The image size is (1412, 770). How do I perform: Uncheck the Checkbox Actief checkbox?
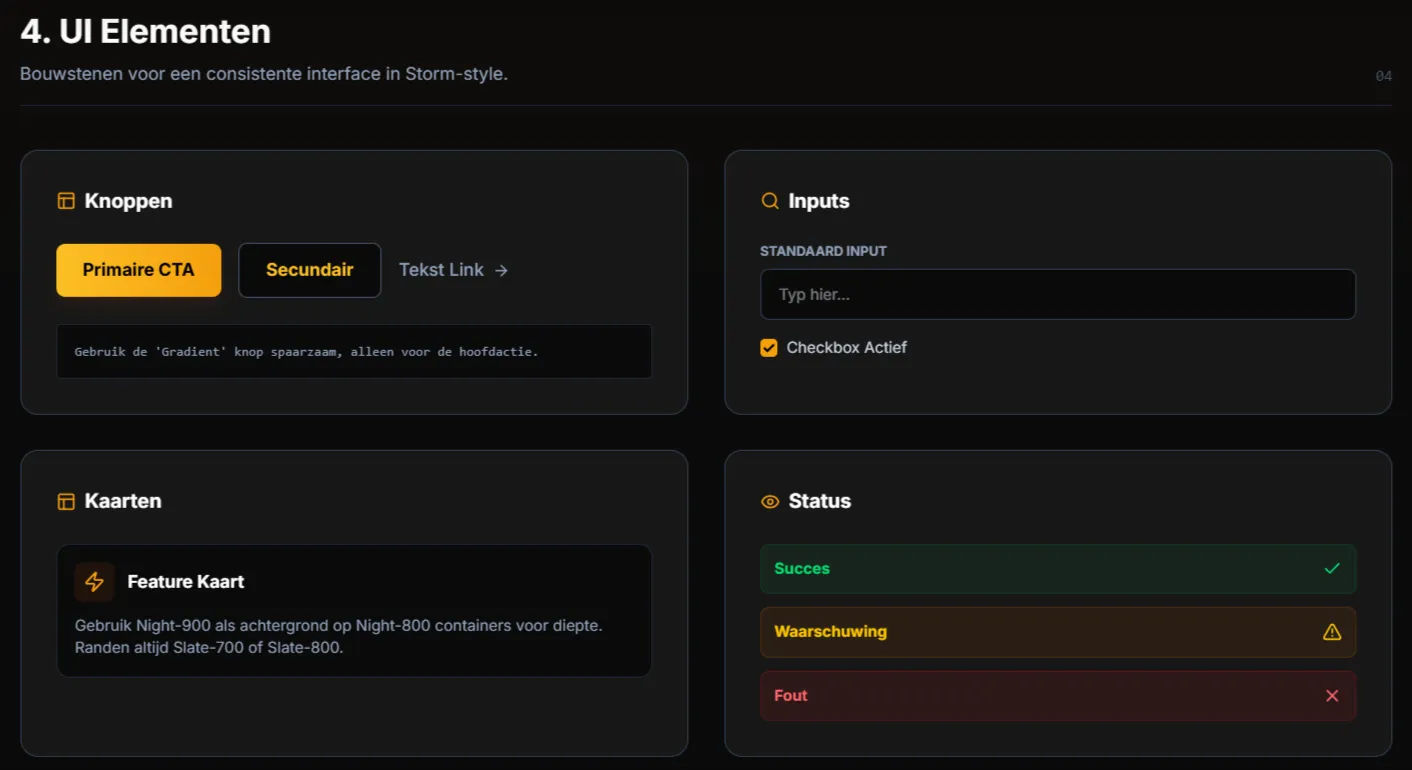tap(769, 348)
